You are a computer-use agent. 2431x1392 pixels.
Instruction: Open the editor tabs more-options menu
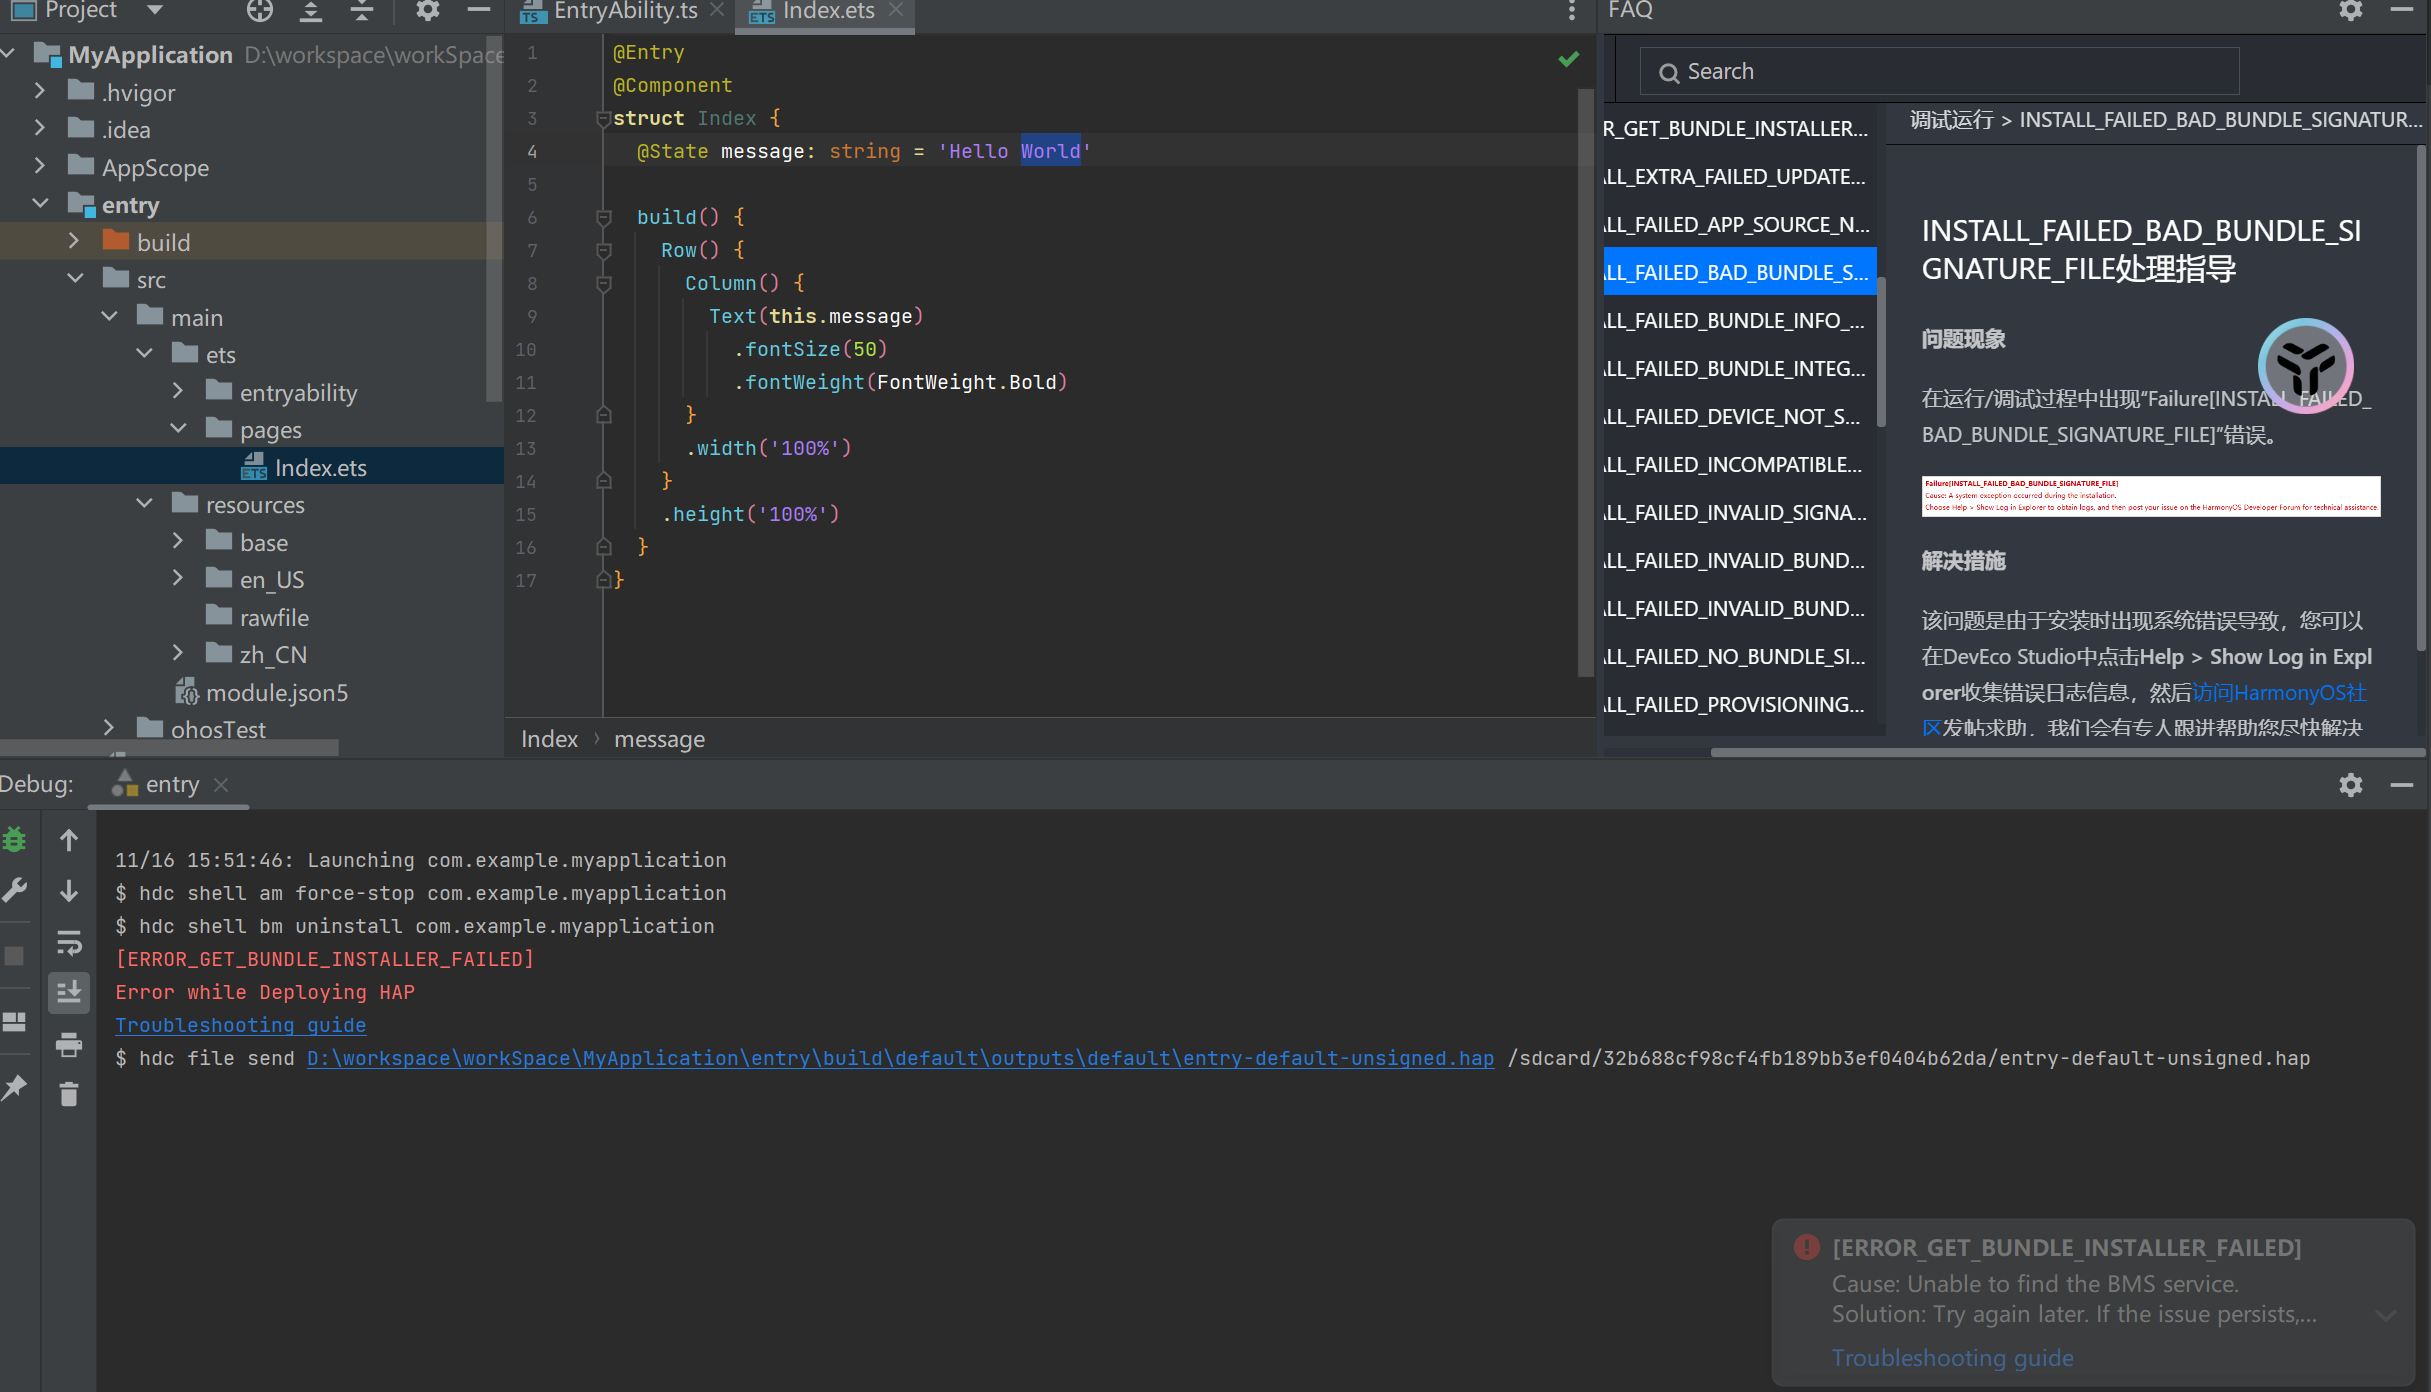coord(1572,11)
